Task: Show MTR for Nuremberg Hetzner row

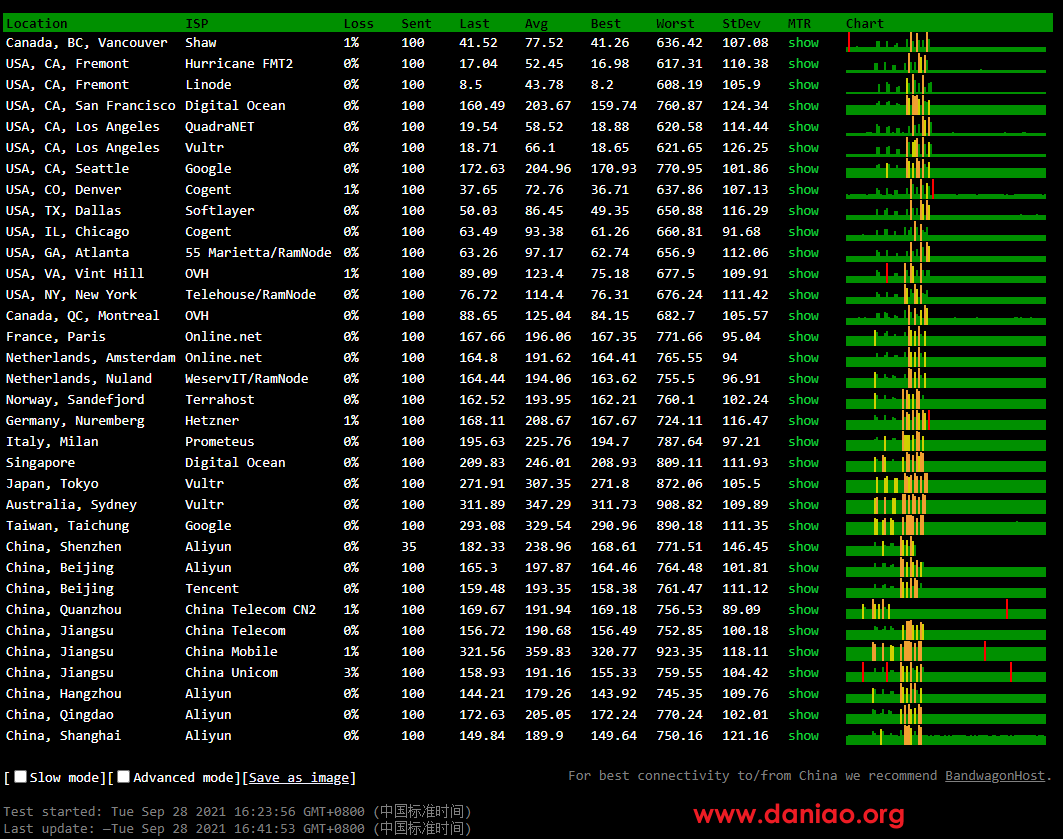Action: (x=803, y=421)
